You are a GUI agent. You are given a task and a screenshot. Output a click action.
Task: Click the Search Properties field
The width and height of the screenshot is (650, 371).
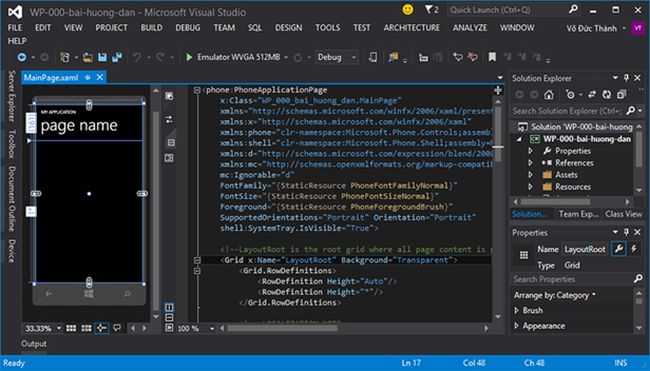(x=572, y=279)
